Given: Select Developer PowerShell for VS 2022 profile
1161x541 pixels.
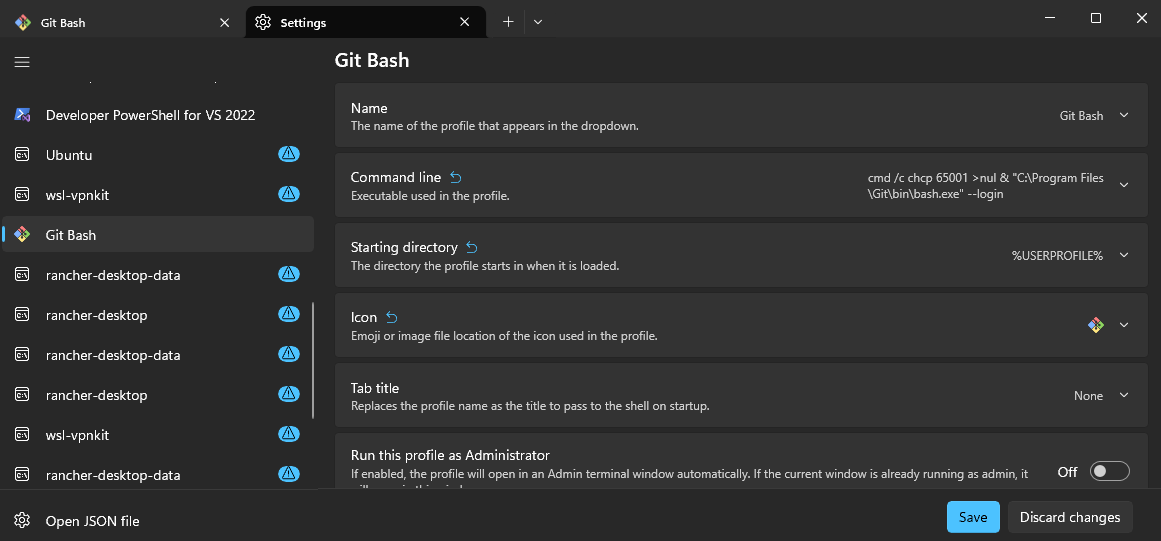Looking at the screenshot, I should pyautogui.click(x=158, y=115).
